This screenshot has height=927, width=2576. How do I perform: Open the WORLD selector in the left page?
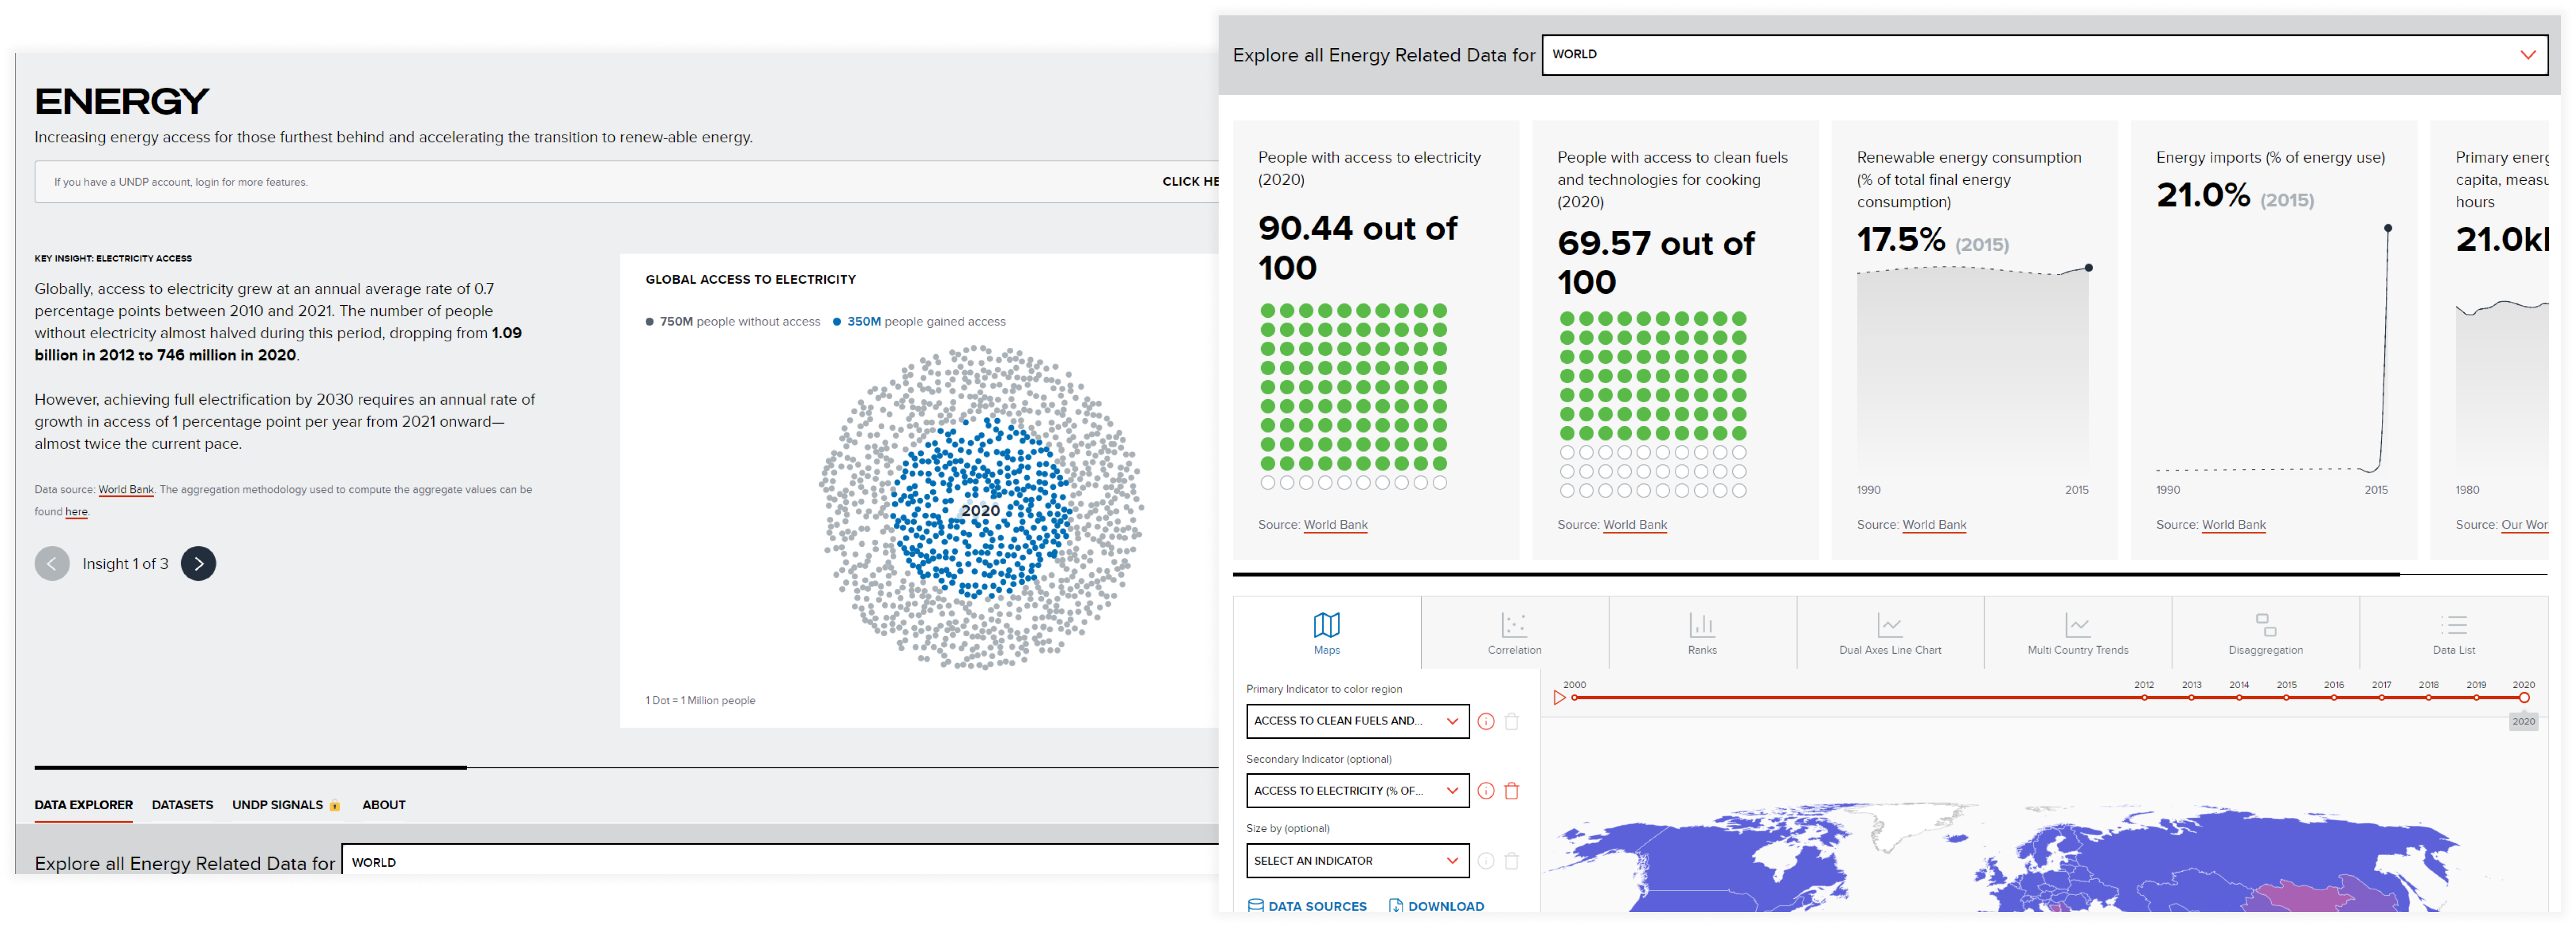tap(779, 860)
